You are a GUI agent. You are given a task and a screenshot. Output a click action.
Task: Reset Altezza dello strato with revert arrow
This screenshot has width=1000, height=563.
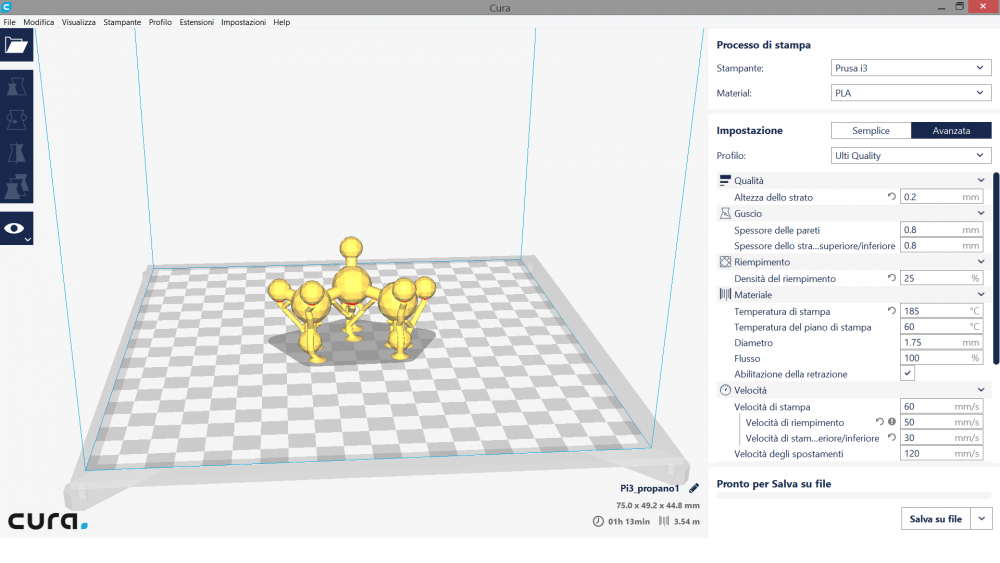pyautogui.click(x=891, y=197)
